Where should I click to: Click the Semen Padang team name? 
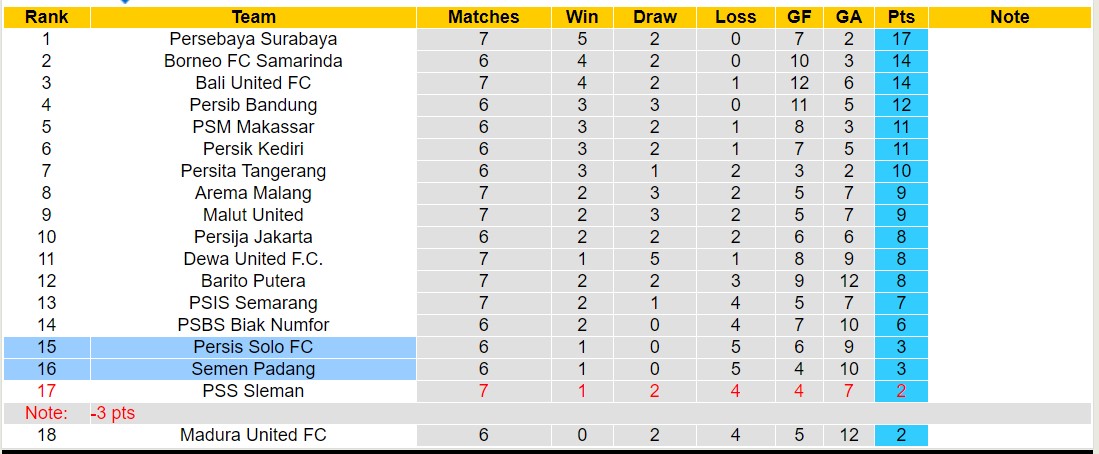coord(253,369)
